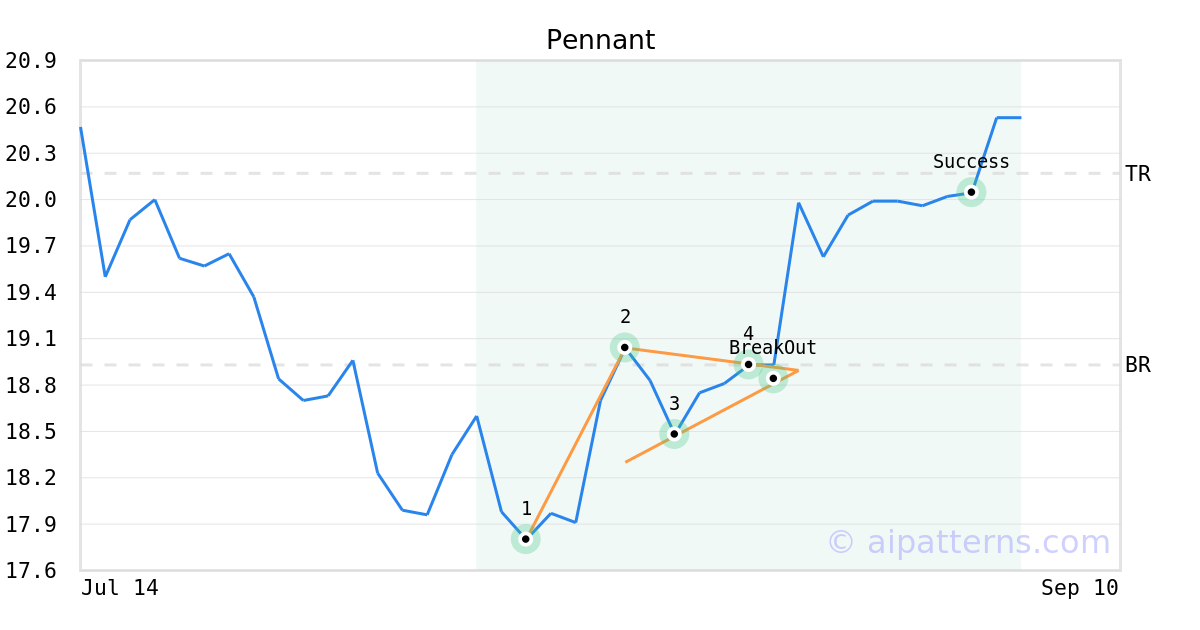This screenshot has height=630, width=1200.
Task: Click the Success text label
Action: [x=971, y=162]
